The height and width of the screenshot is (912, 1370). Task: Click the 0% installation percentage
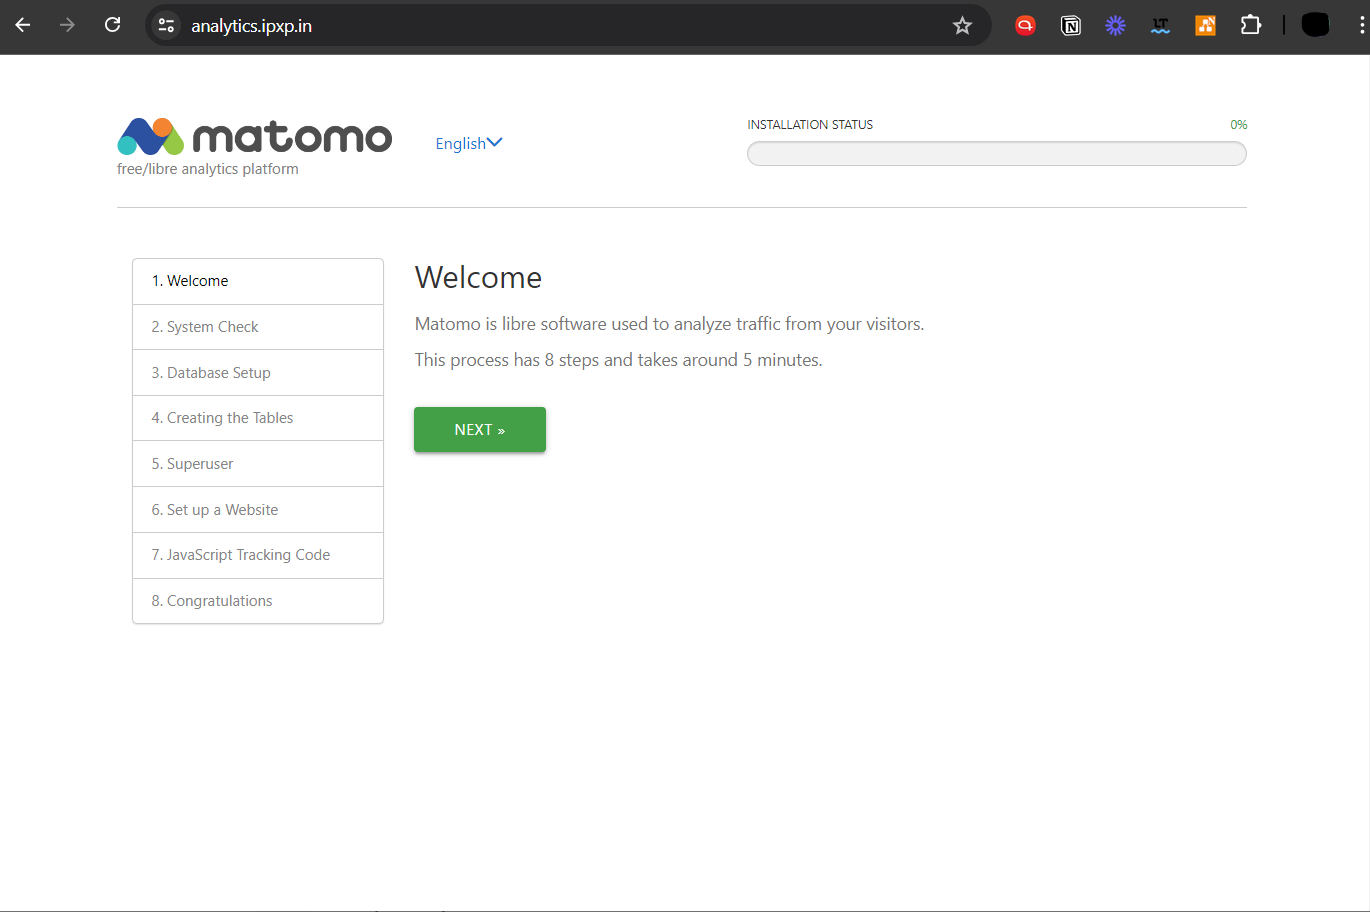(x=1238, y=125)
